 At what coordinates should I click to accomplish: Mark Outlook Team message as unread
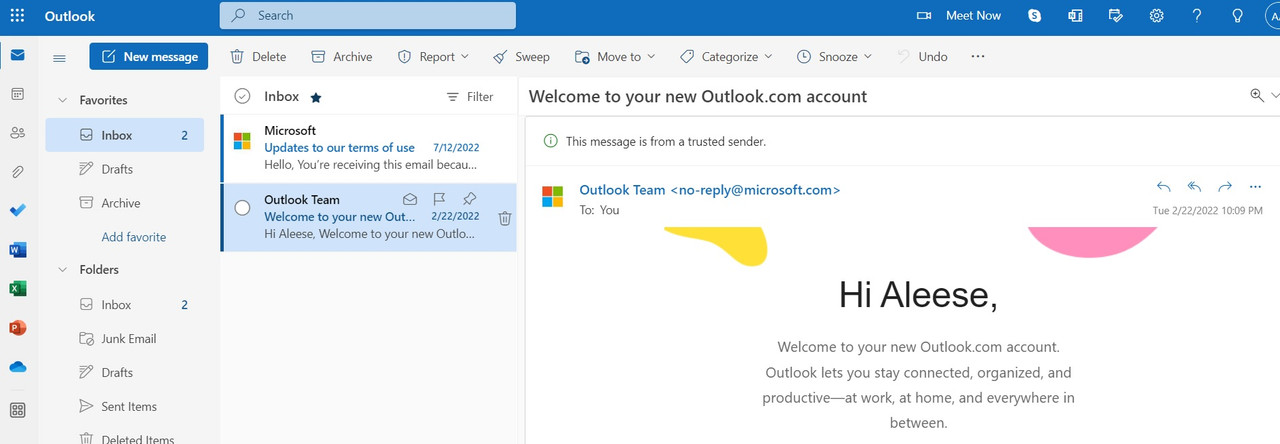click(x=410, y=199)
